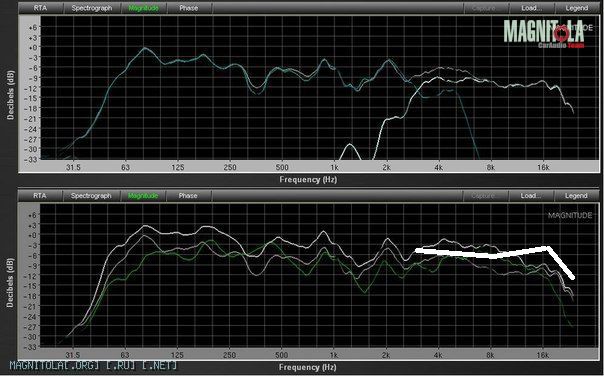Open Phase tab in lower panel
Screen dimensions: 604x376
[188, 196]
